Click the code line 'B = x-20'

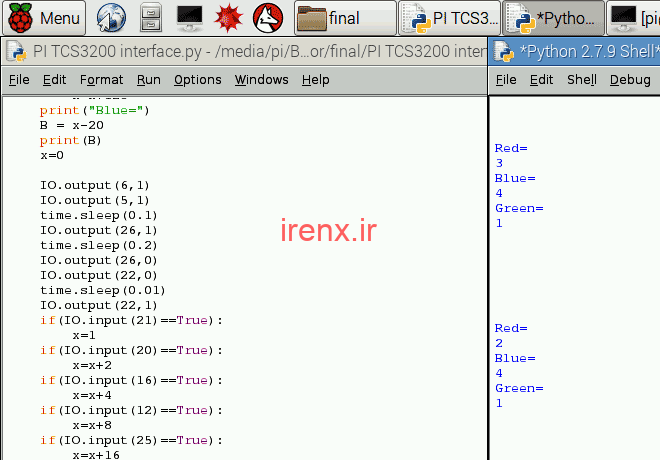[72, 125]
